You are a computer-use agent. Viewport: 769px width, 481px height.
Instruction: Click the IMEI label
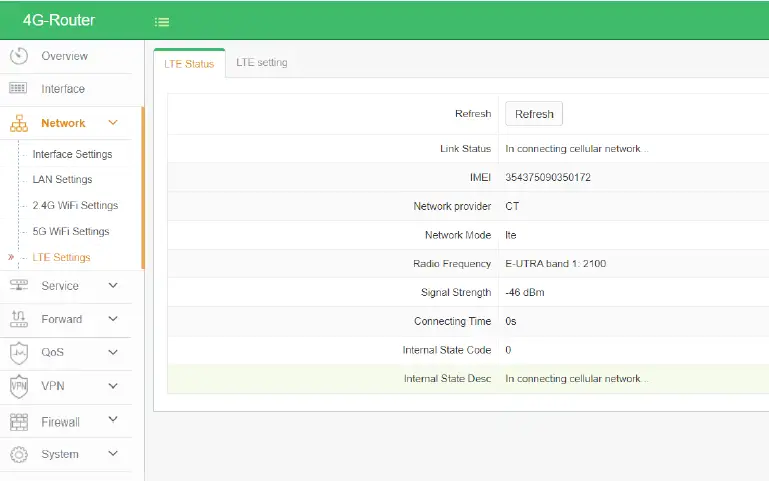(480, 177)
